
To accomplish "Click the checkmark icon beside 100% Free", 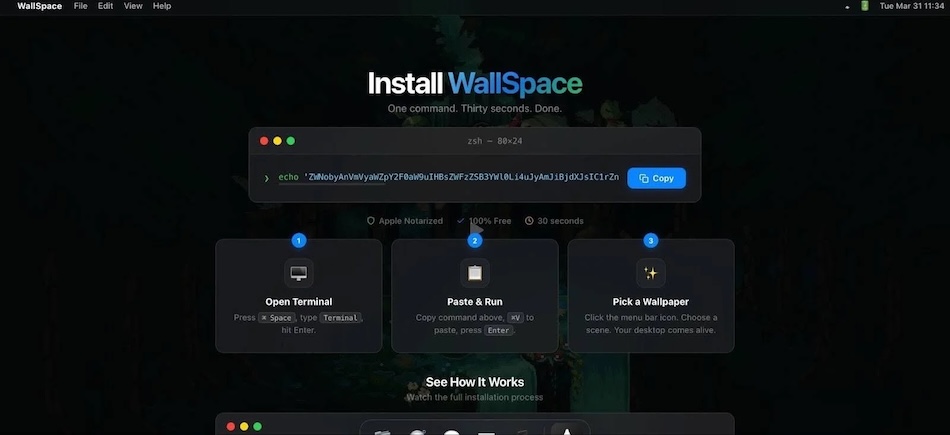I will click(x=460, y=221).
